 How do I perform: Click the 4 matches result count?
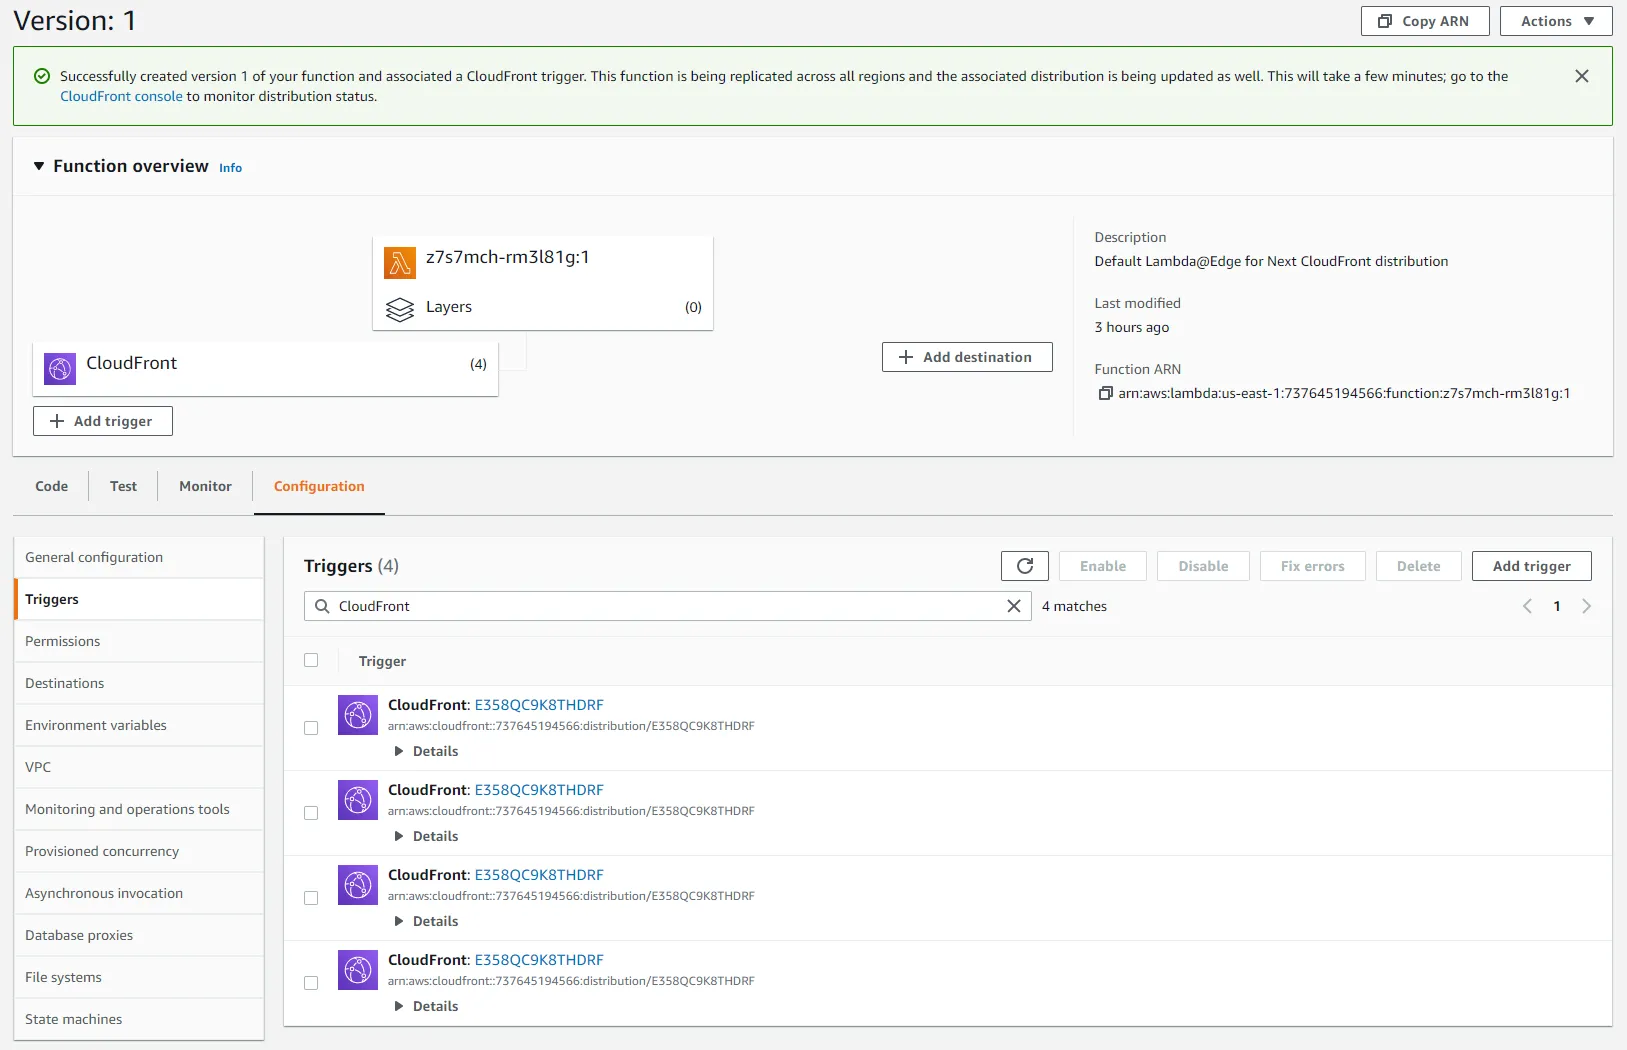coord(1074,606)
